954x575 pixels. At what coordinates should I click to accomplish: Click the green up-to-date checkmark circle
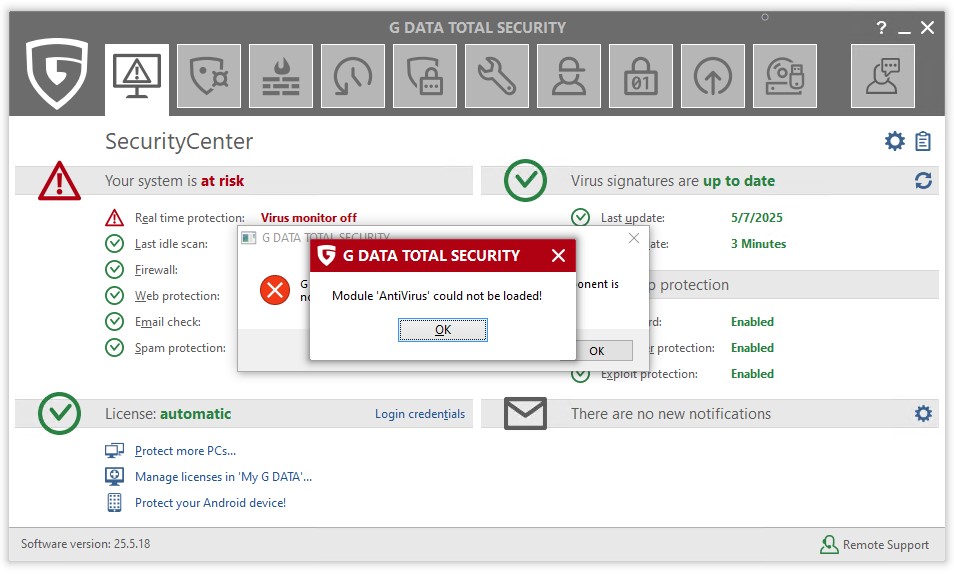coord(525,181)
